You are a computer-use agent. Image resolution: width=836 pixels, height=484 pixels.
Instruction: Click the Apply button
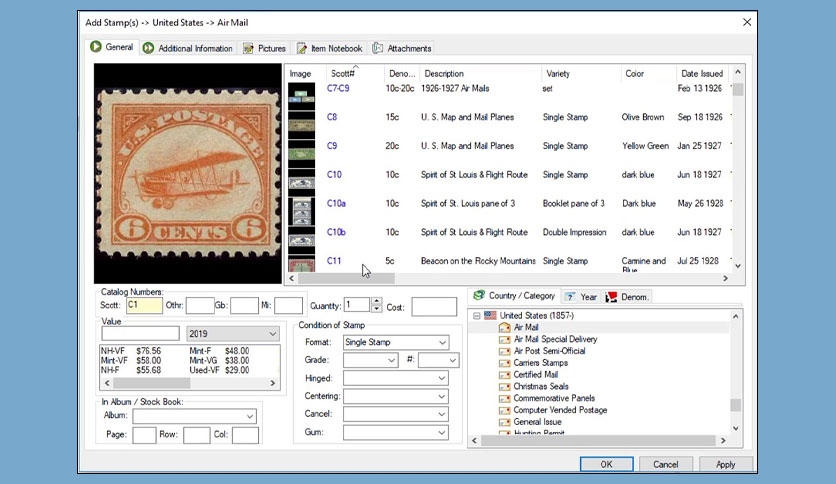tap(725, 464)
